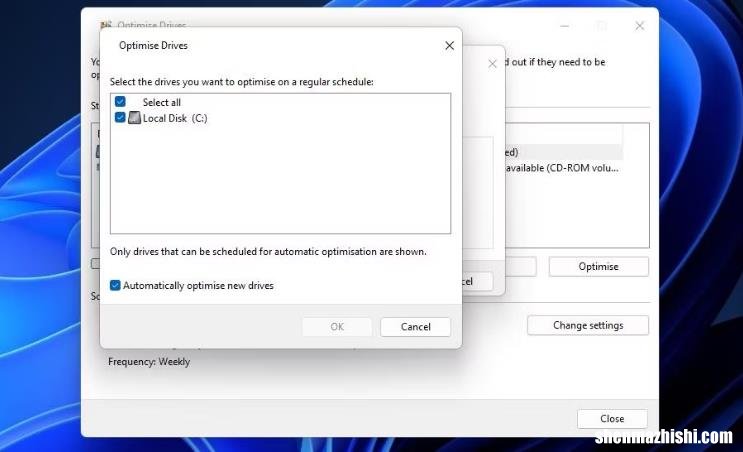Screen dimensions: 743x452
Task: Open Change settings in the main window
Action: tap(588, 325)
